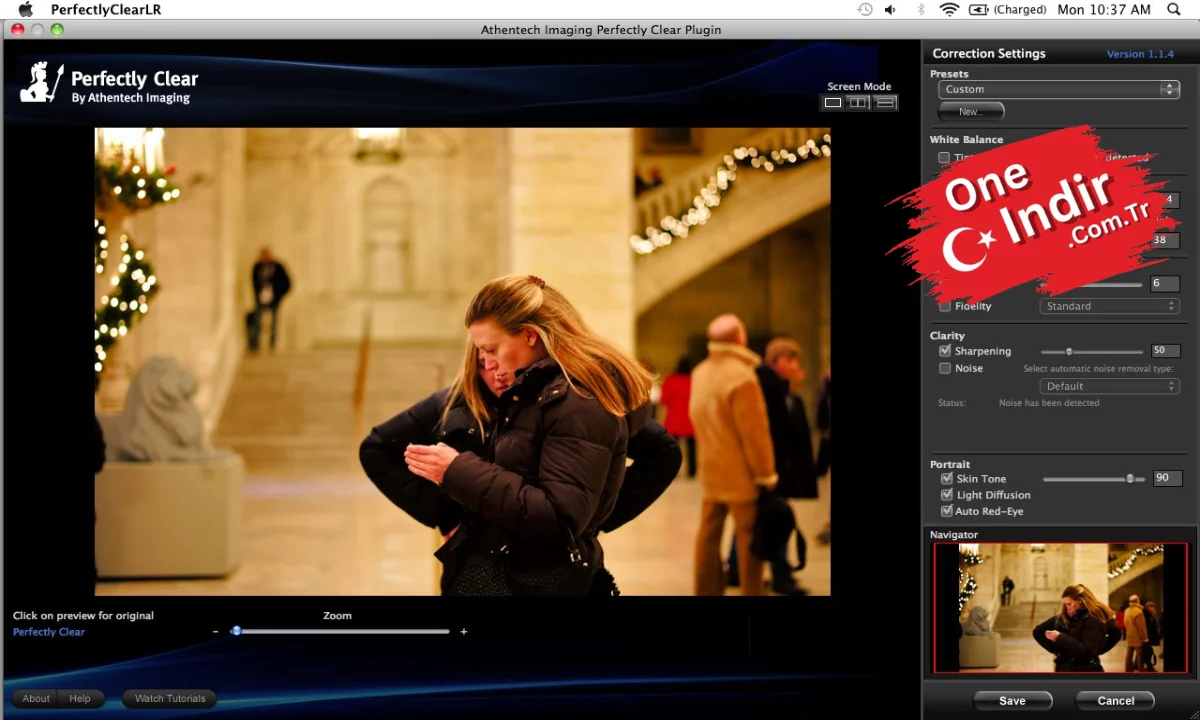Image resolution: width=1200 pixels, height=720 pixels.
Task: Click the Sharpening slider
Action: (x=1091, y=352)
